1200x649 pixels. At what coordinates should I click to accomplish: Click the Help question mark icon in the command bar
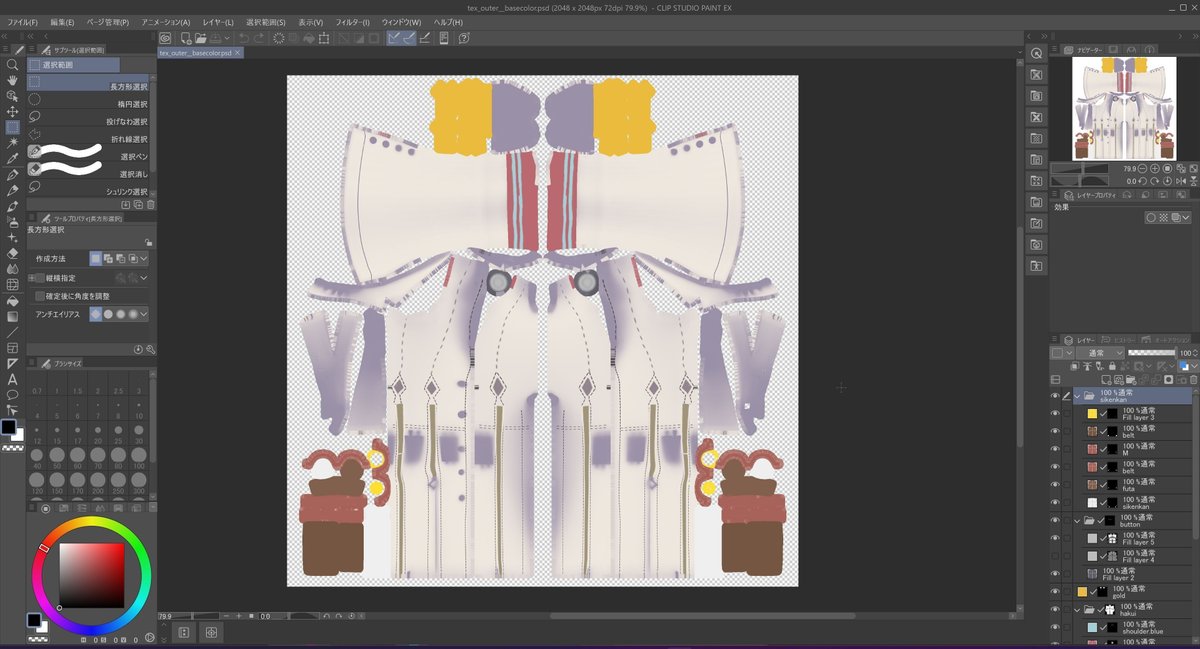(x=465, y=38)
